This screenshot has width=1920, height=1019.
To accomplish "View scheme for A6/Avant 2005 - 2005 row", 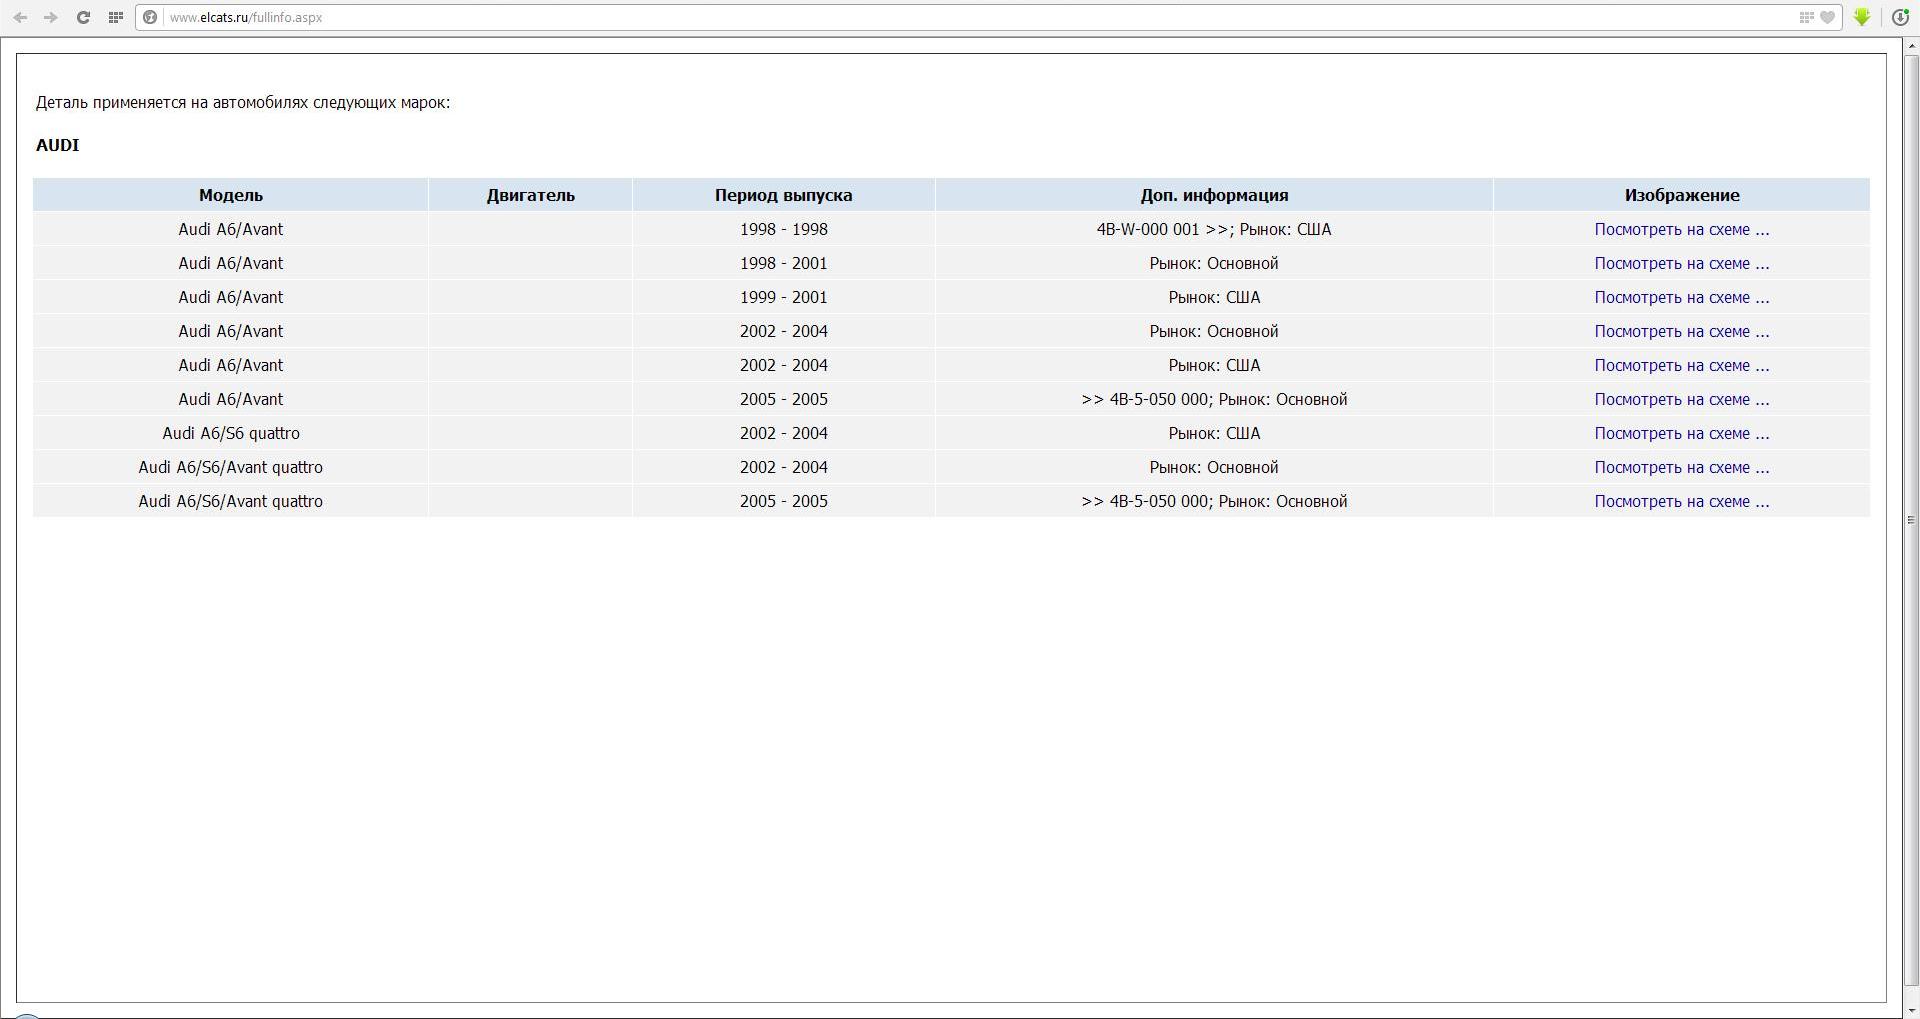I will tap(1681, 399).
